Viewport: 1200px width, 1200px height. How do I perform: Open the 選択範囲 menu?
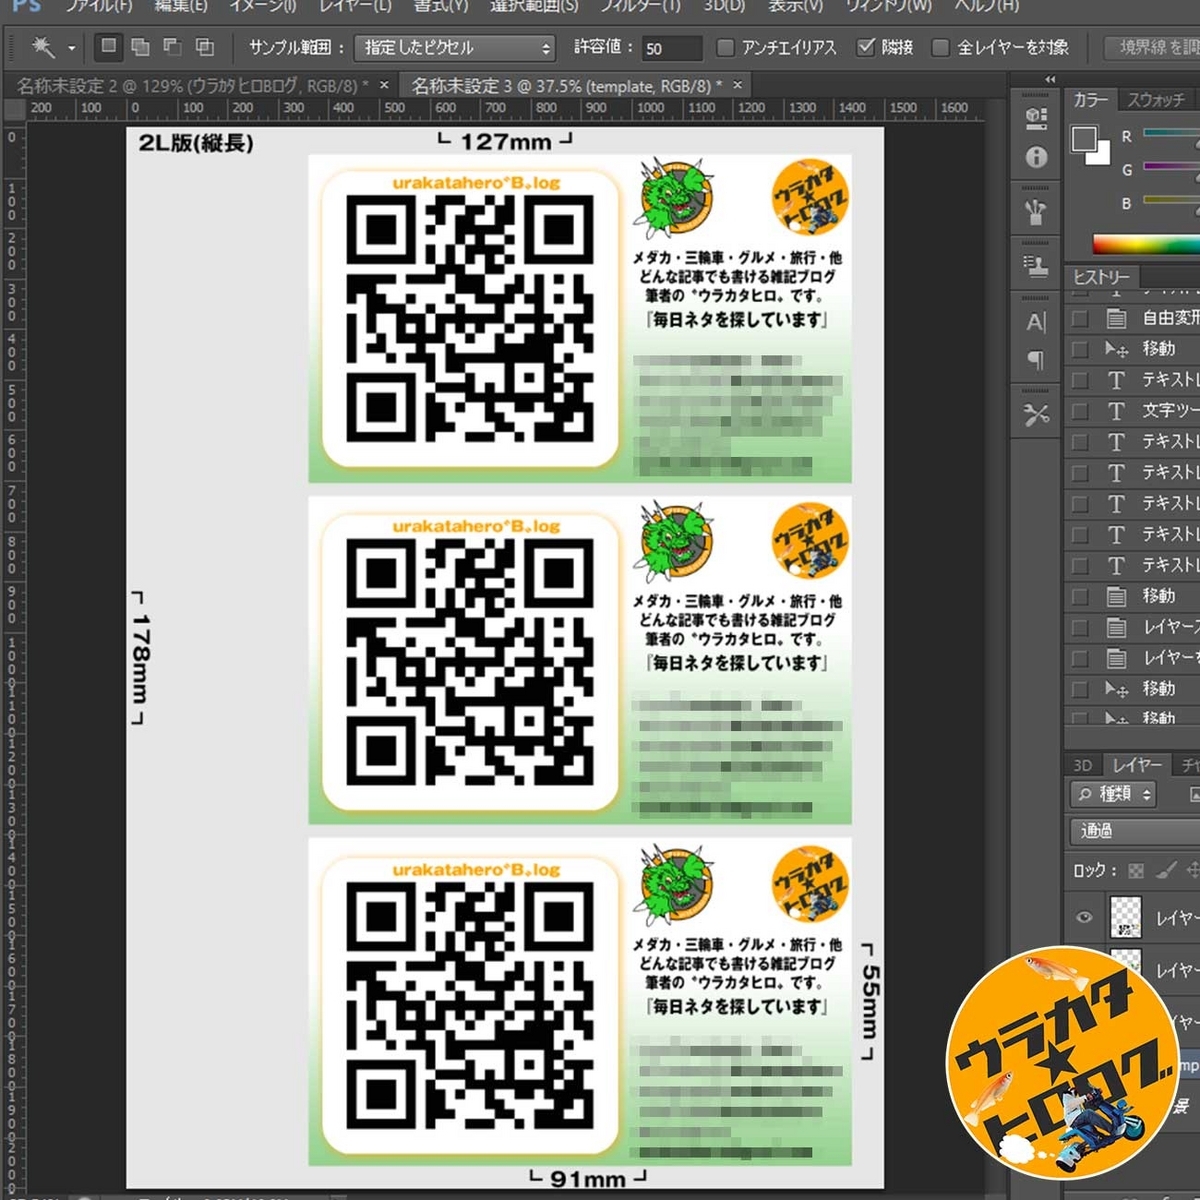pos(534,6)
